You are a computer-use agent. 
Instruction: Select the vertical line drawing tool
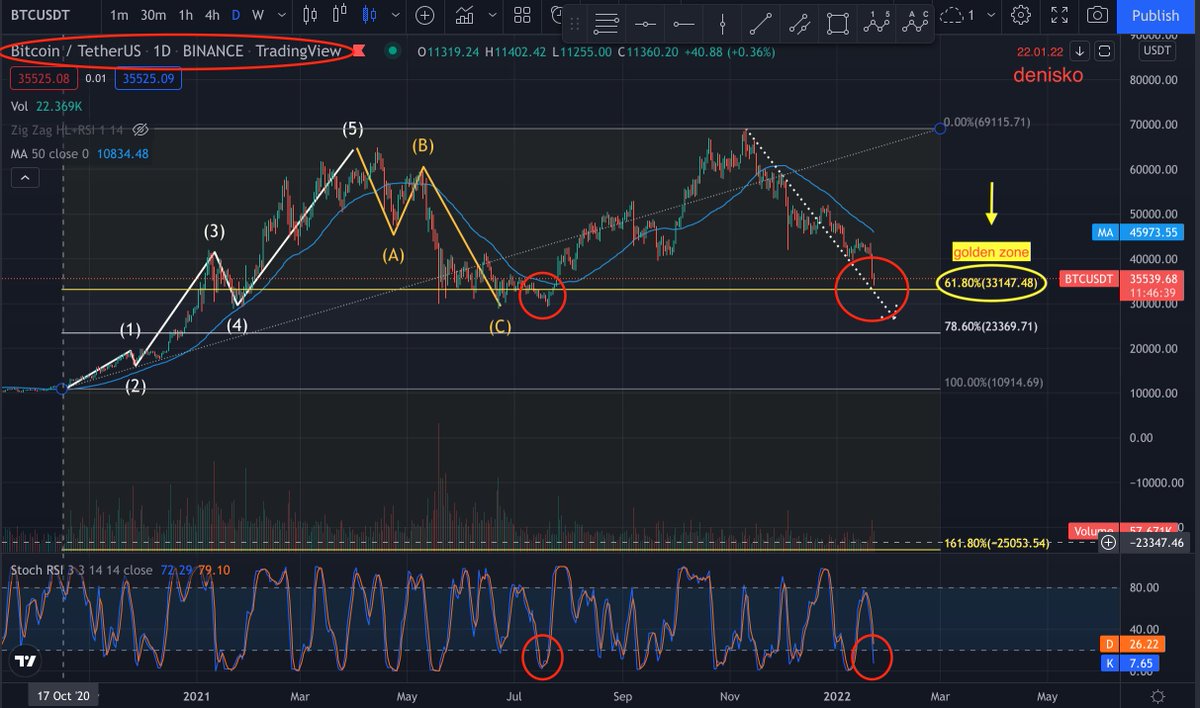pos(722,23)
